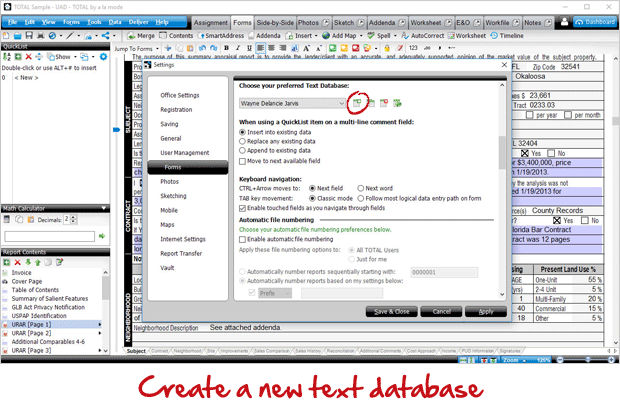Screen dimensions: 620x410
Task: Click the Apply button in Settings
Action: coord(486,312)
